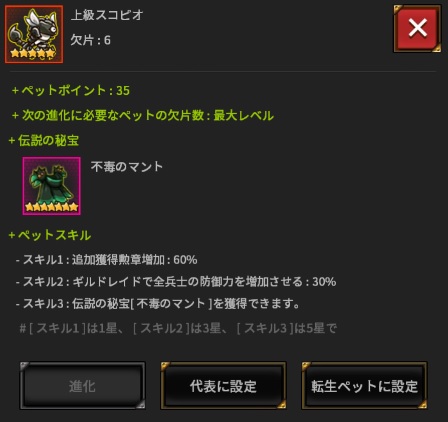This screenshot has width=448, height=422.
Task: Select the ペットスキル section header
Action: [x=50, y=235]
